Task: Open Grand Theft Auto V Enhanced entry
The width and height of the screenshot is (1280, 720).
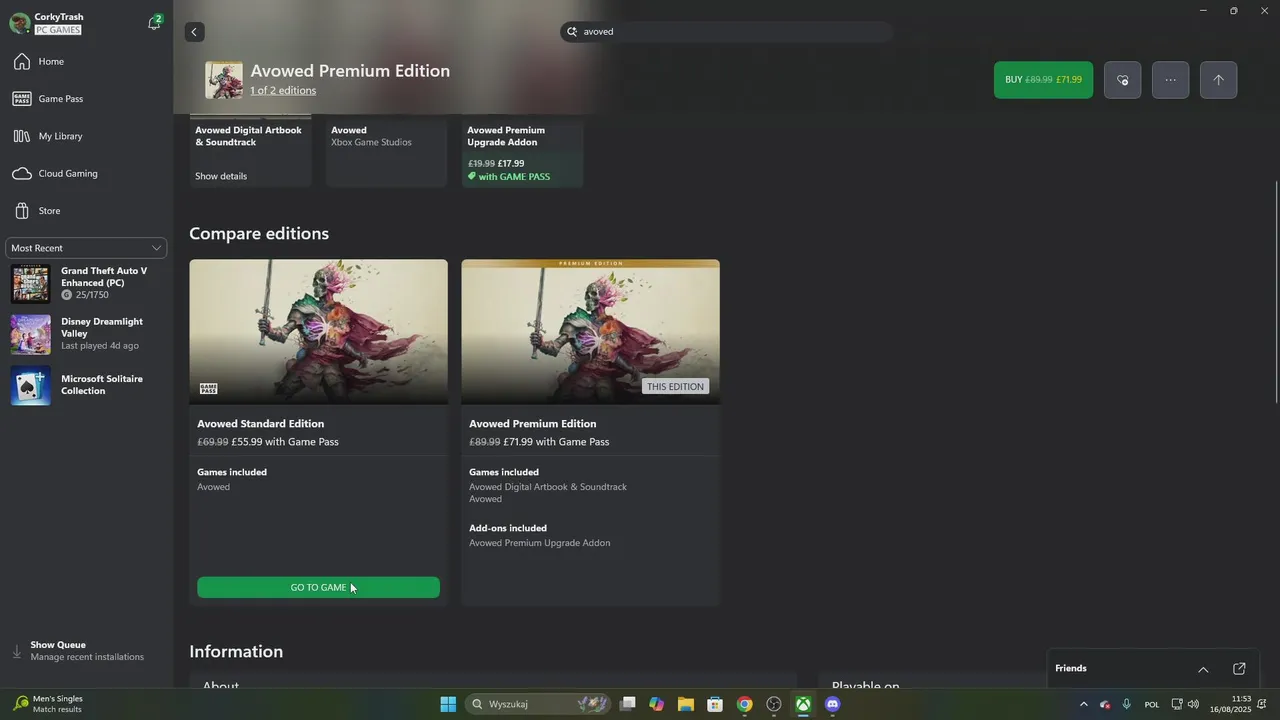Action: 86,283
